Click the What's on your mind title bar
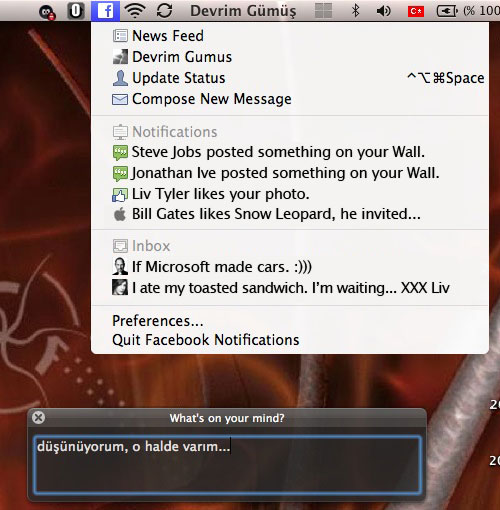Viewport: 500px width, 510px height. click(227, 418)
